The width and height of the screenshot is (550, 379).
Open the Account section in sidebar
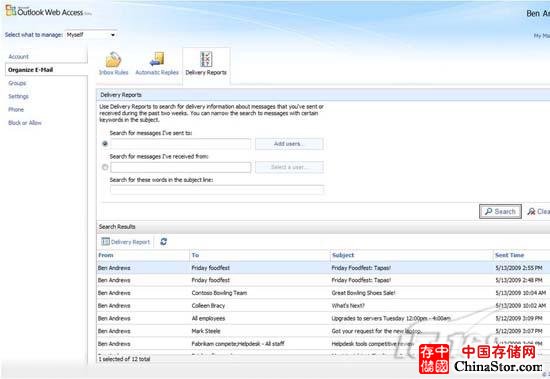pyautogui.click(x=18, y=56)
